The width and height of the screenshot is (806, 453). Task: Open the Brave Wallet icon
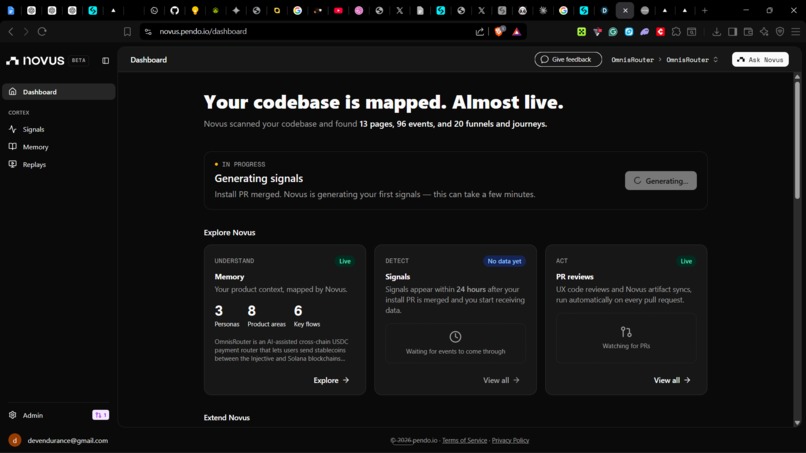pyautogui.click(x=748, y=31)
